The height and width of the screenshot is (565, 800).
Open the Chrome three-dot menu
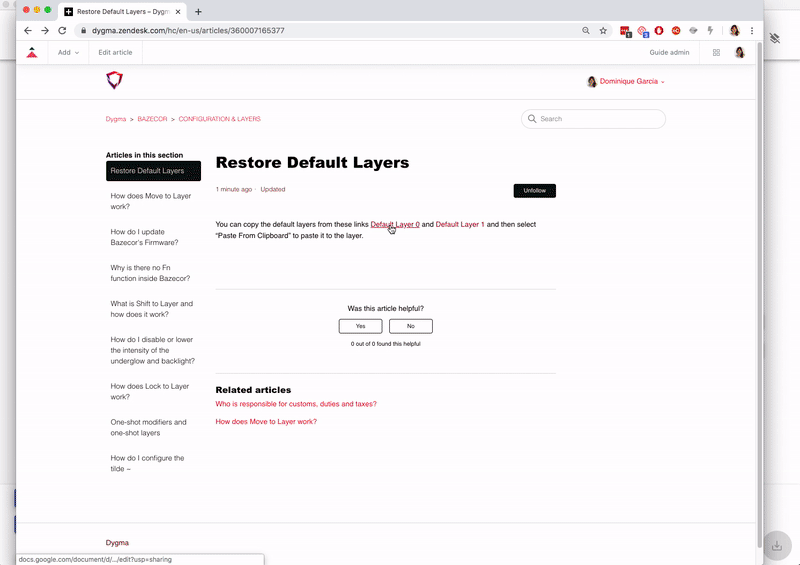752,31
